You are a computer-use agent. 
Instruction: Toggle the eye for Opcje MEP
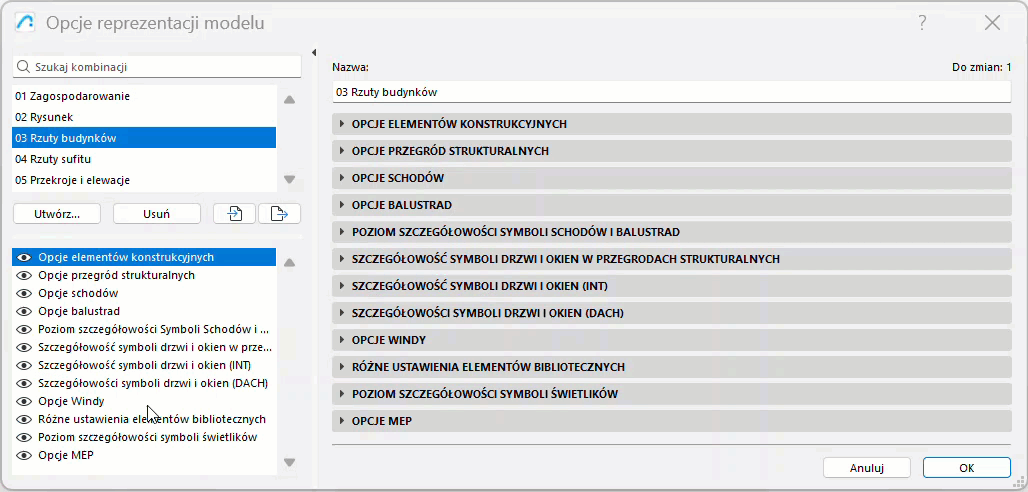click(24, 455)
